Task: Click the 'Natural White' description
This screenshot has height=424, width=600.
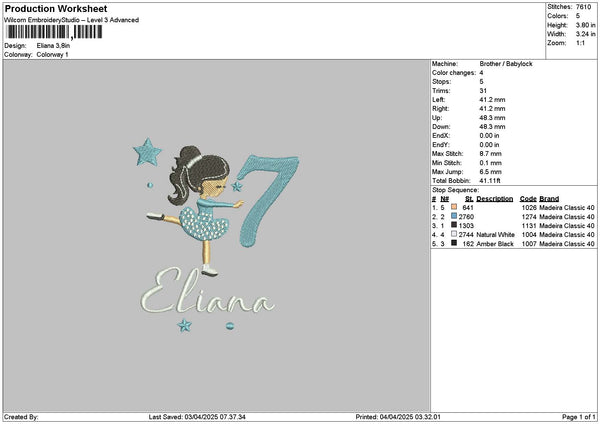Action: coord(495,235)
